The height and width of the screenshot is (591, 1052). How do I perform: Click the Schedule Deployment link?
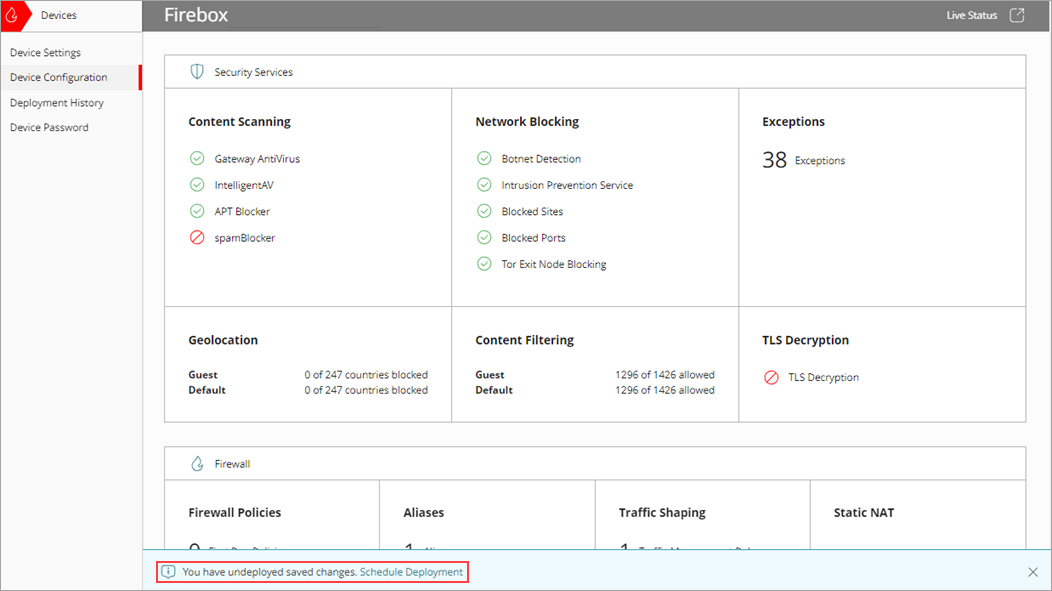coord(413,572)
